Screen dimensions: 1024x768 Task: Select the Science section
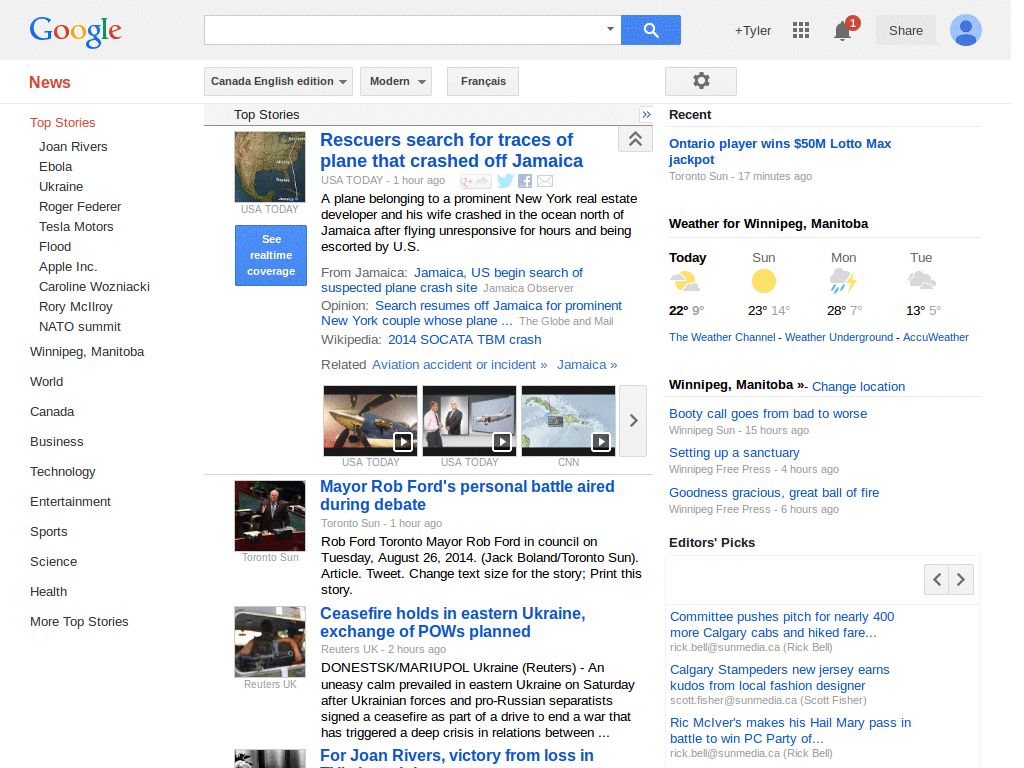point(54,562)
